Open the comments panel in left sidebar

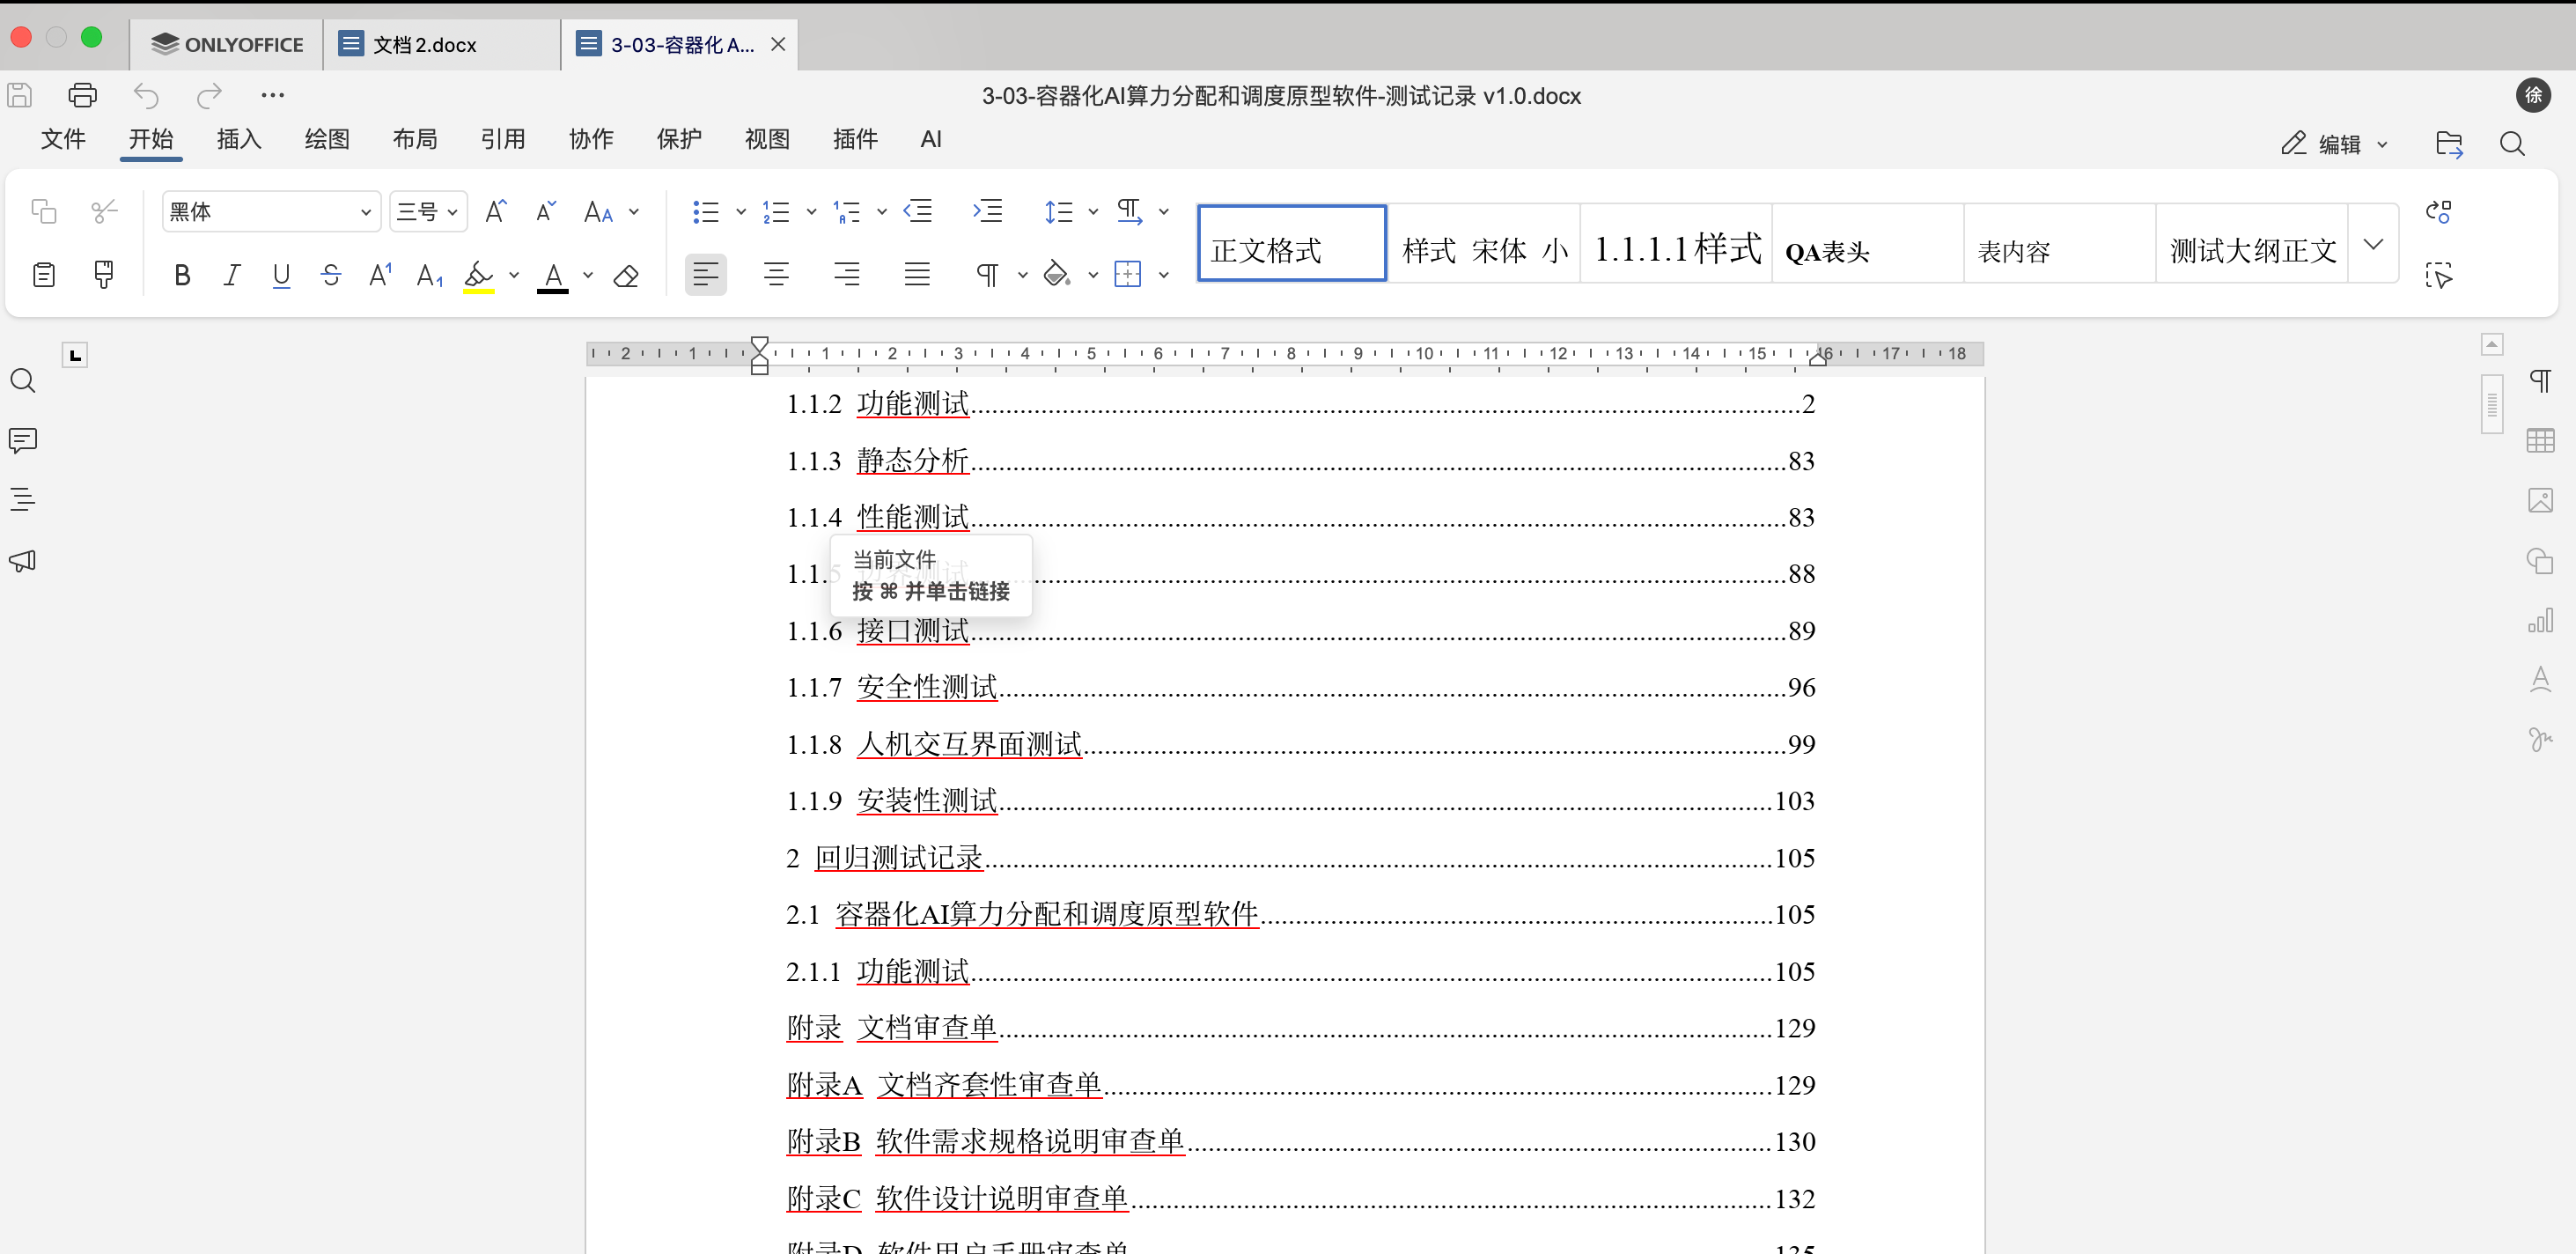click(x=23, y=440)
